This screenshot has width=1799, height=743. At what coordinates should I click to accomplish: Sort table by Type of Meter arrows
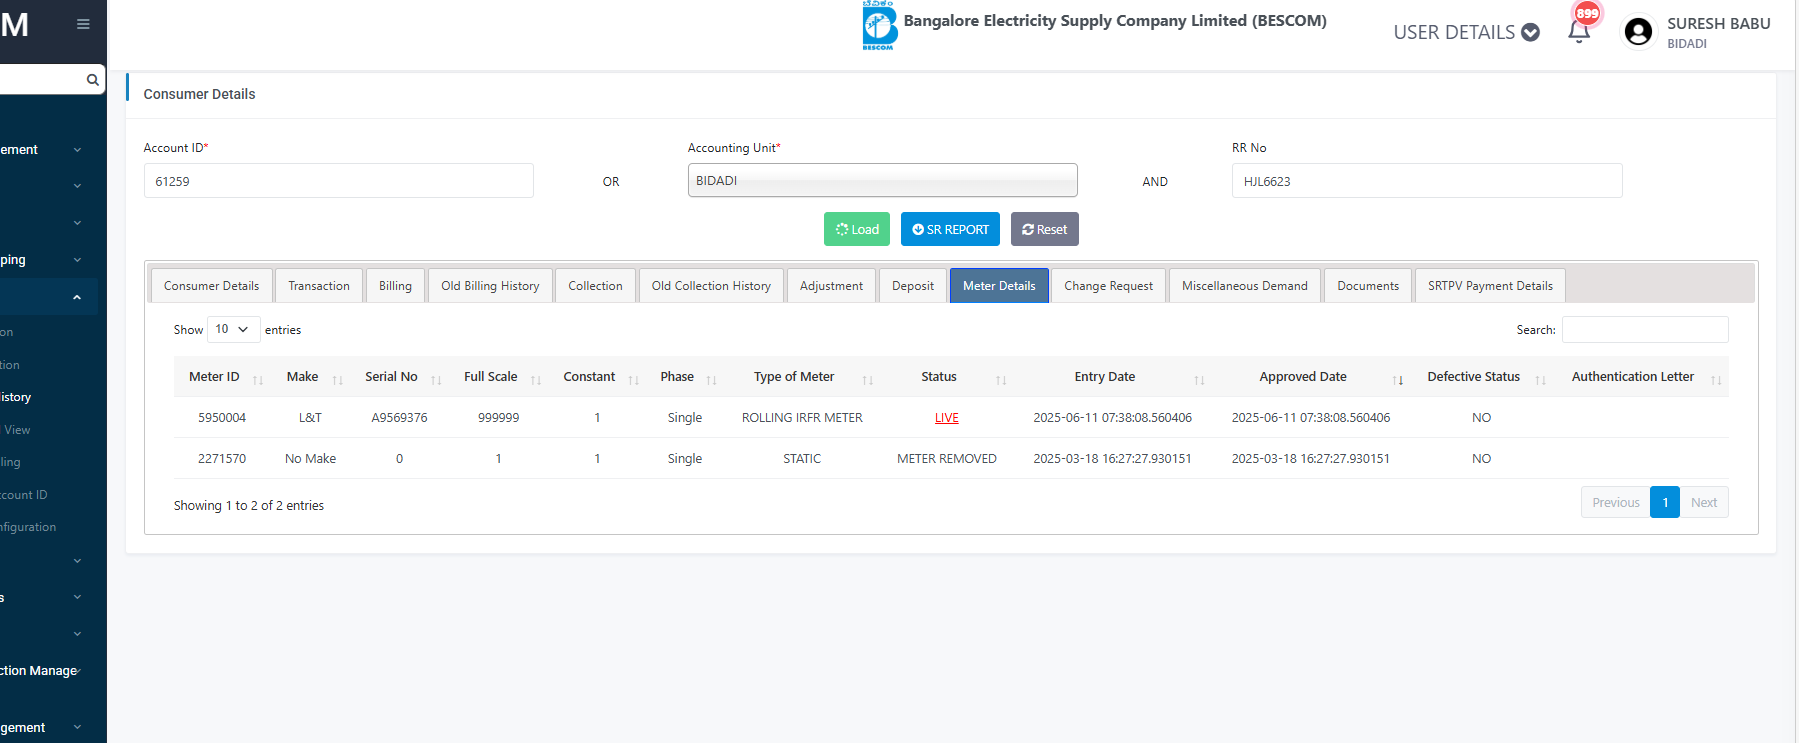click(x=868, y=380)
